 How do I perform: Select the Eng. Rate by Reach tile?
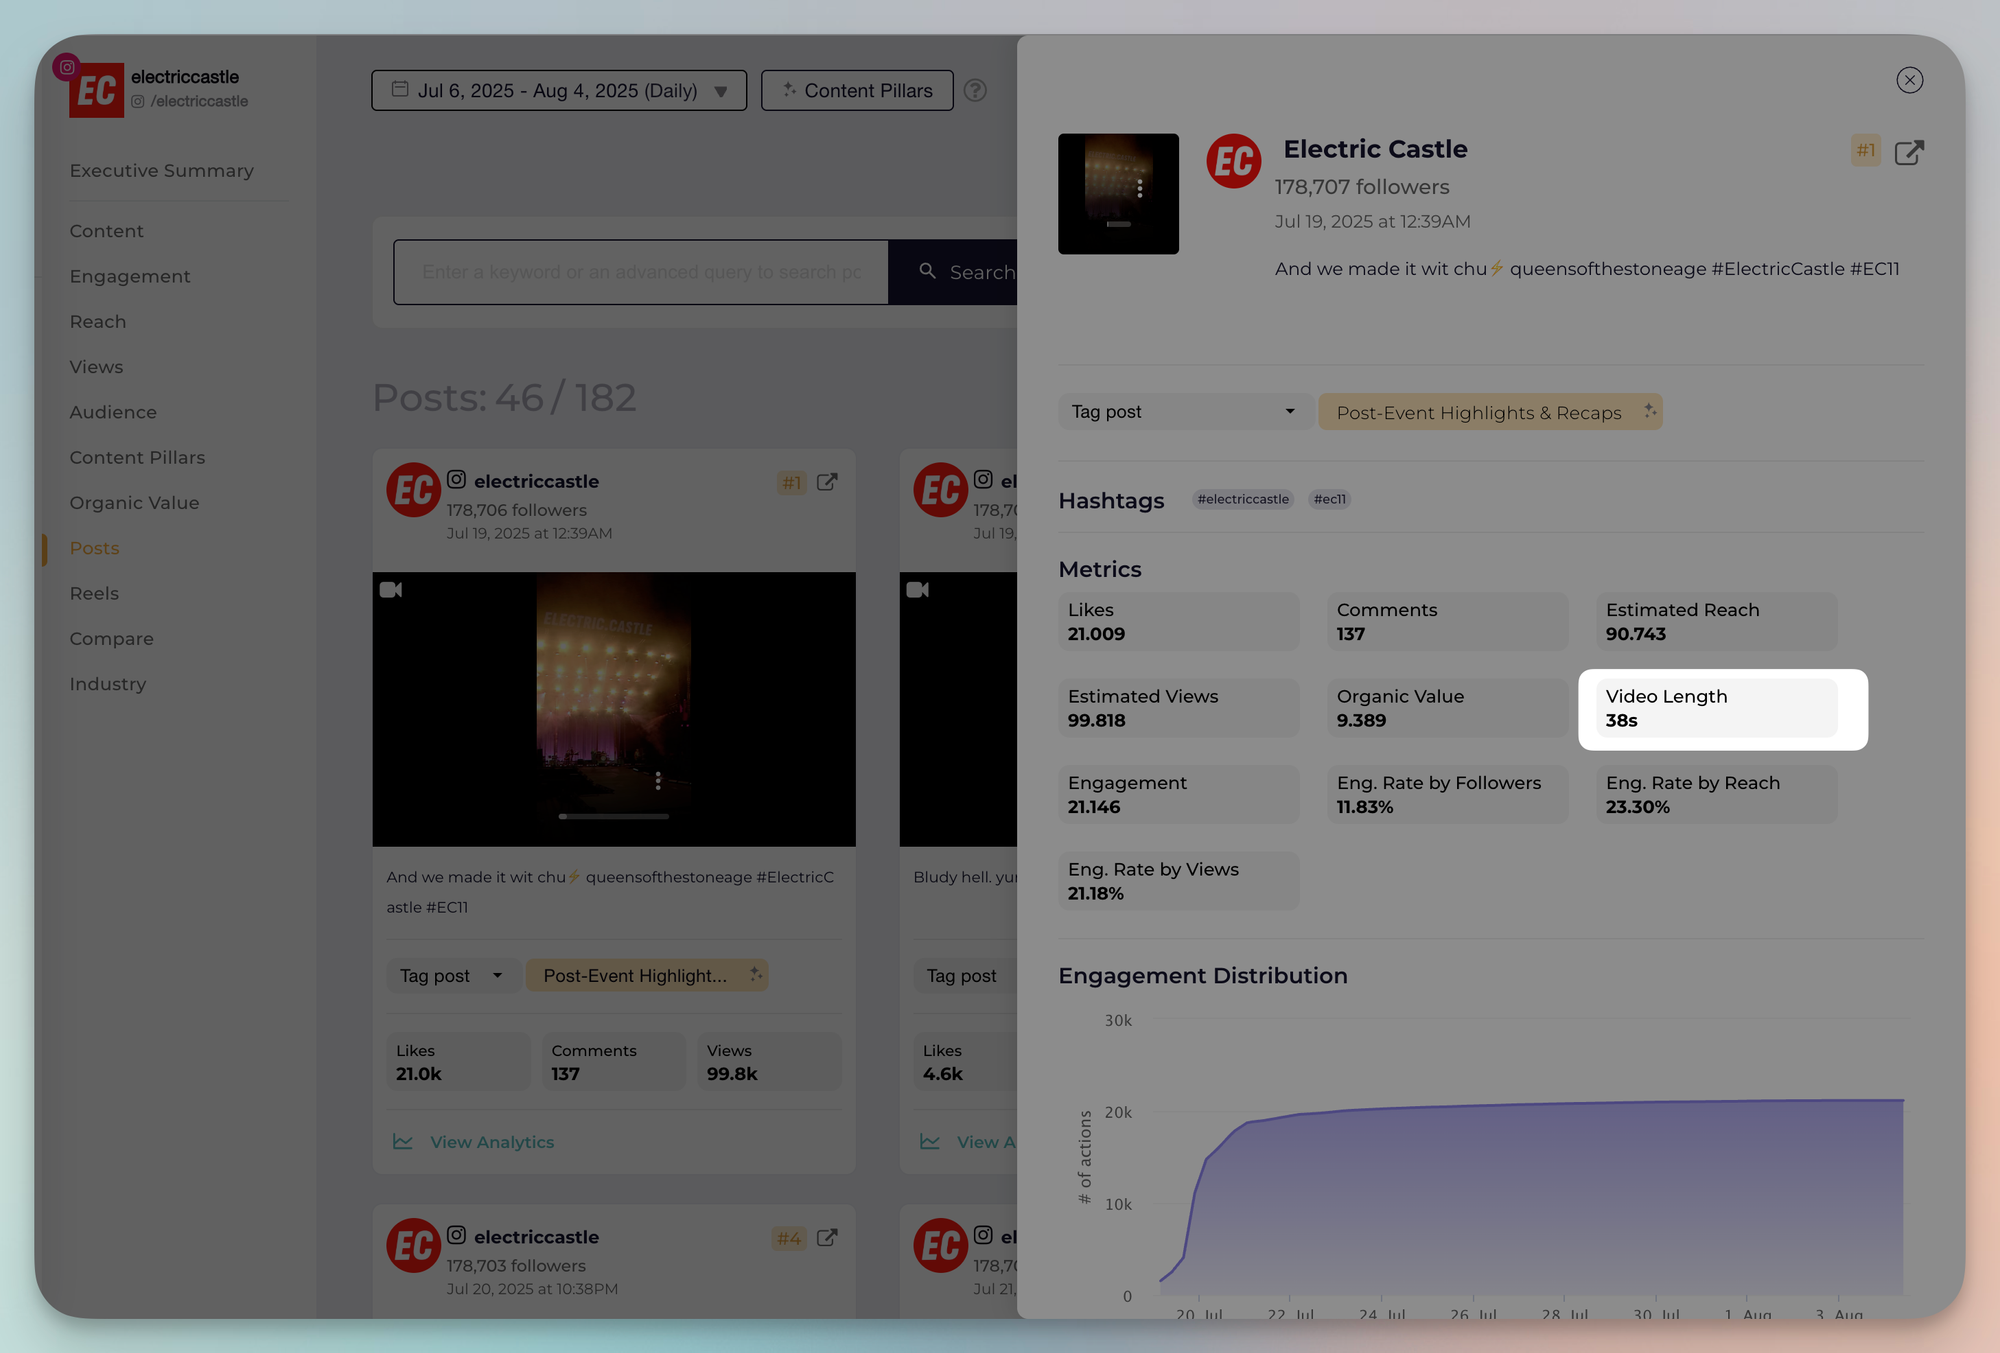click(1717, 794)
